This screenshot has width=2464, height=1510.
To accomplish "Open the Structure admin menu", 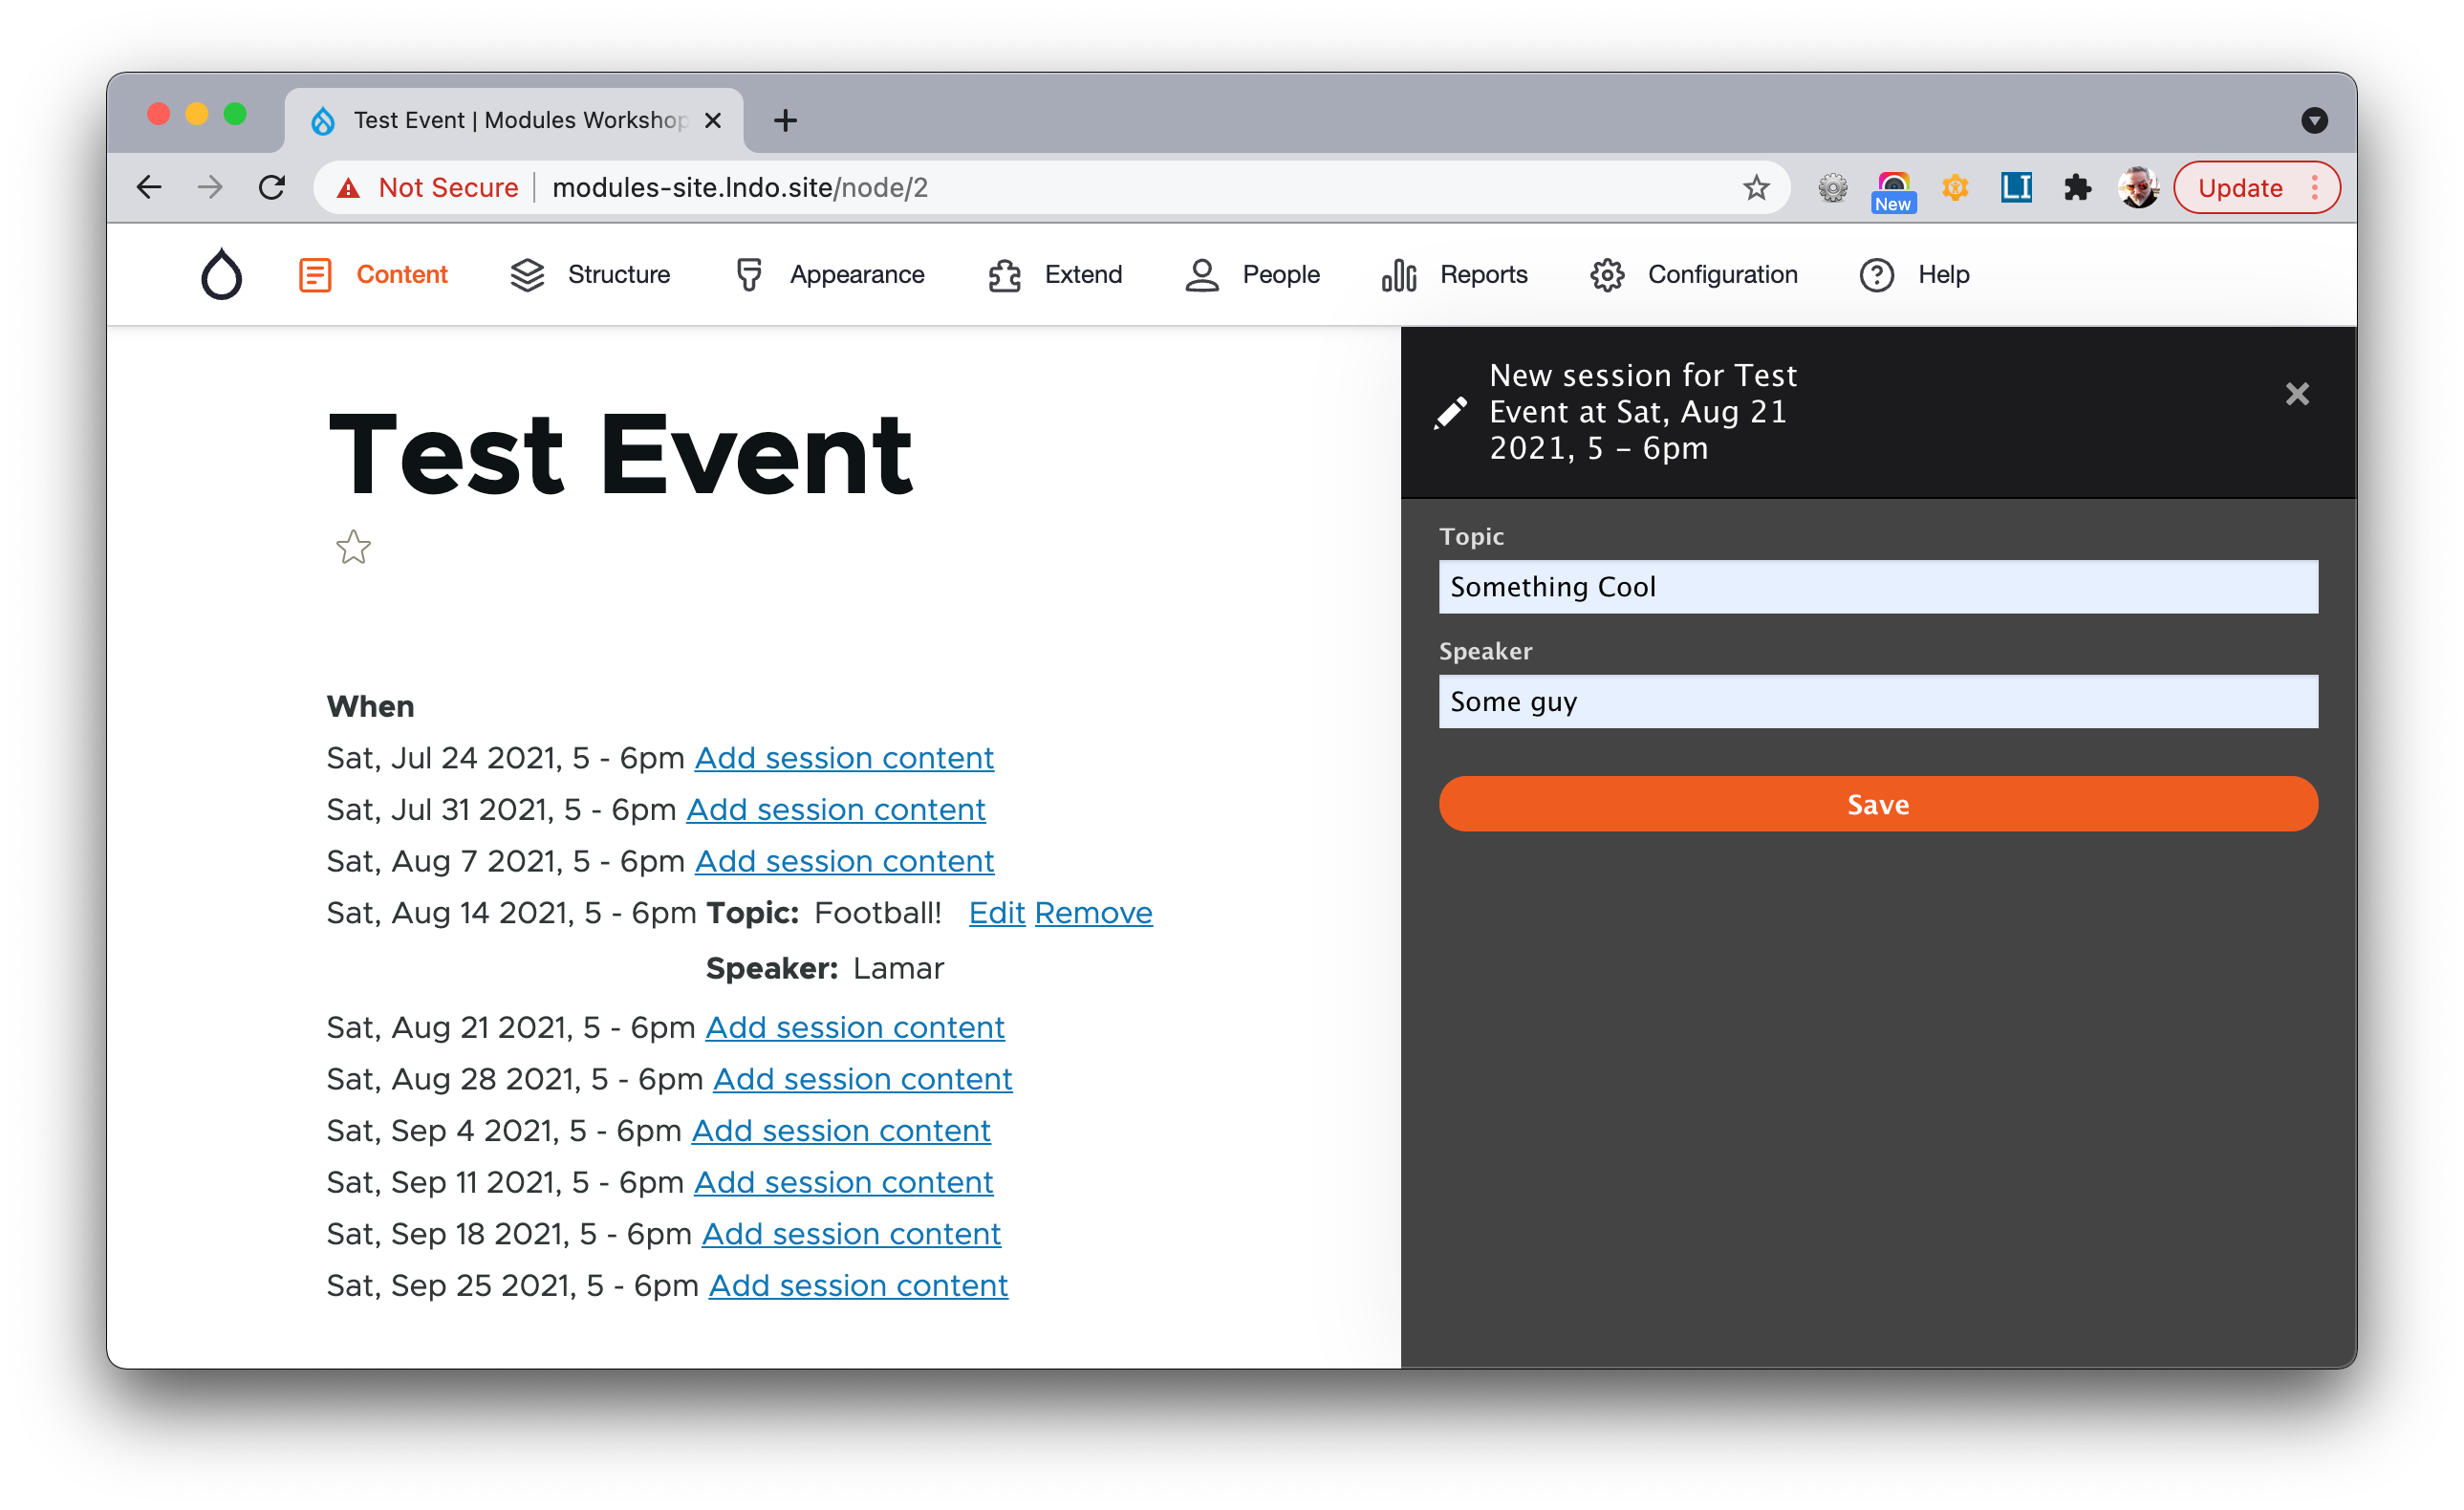I will pyautogui.click(x=590, y=274).
